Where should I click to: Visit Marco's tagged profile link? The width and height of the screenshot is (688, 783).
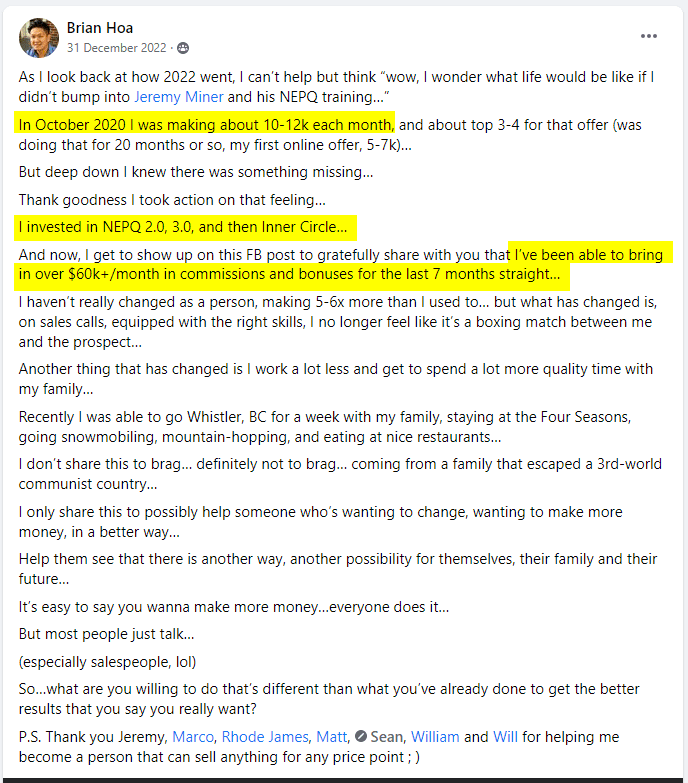pyautogui.click(x=193, y=737)
